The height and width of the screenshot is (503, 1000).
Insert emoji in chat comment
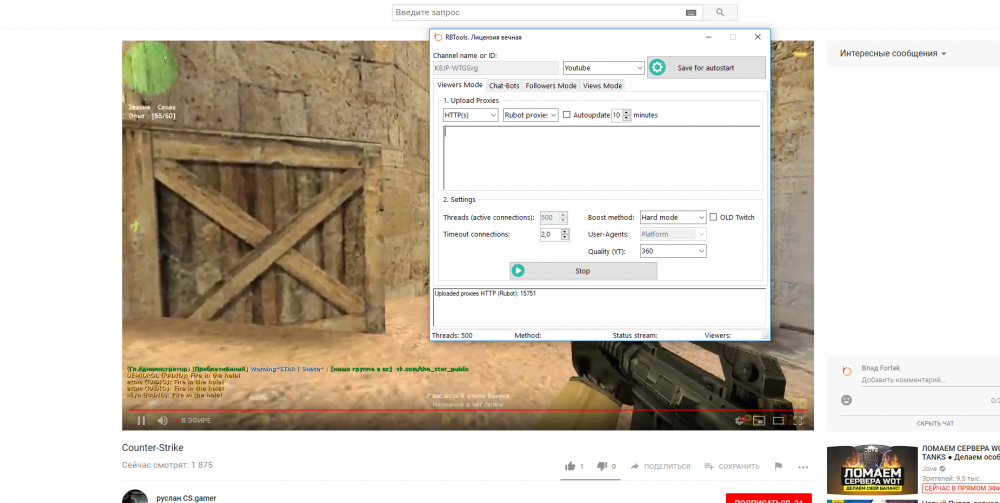(x=847, y=400)
